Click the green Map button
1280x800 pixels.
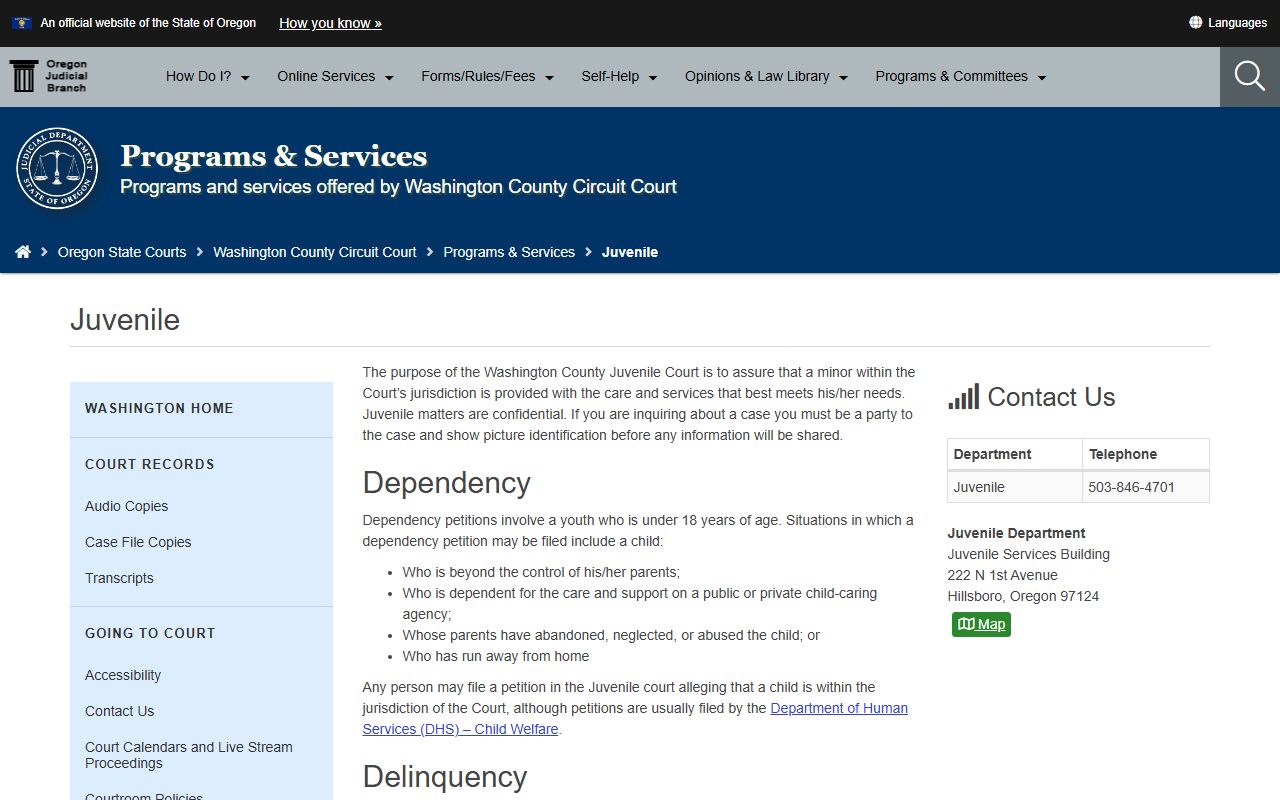(981, 624)
